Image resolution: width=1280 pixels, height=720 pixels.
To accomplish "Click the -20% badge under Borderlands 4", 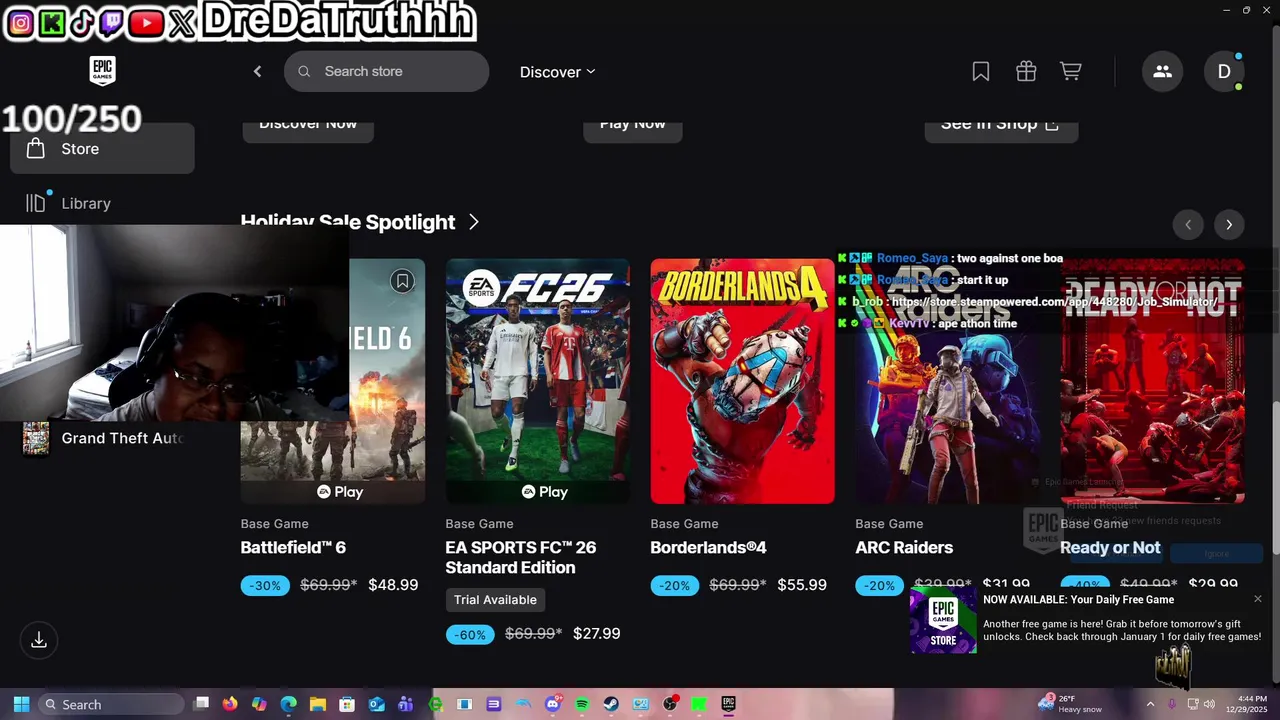I will [x=675, y=586].
